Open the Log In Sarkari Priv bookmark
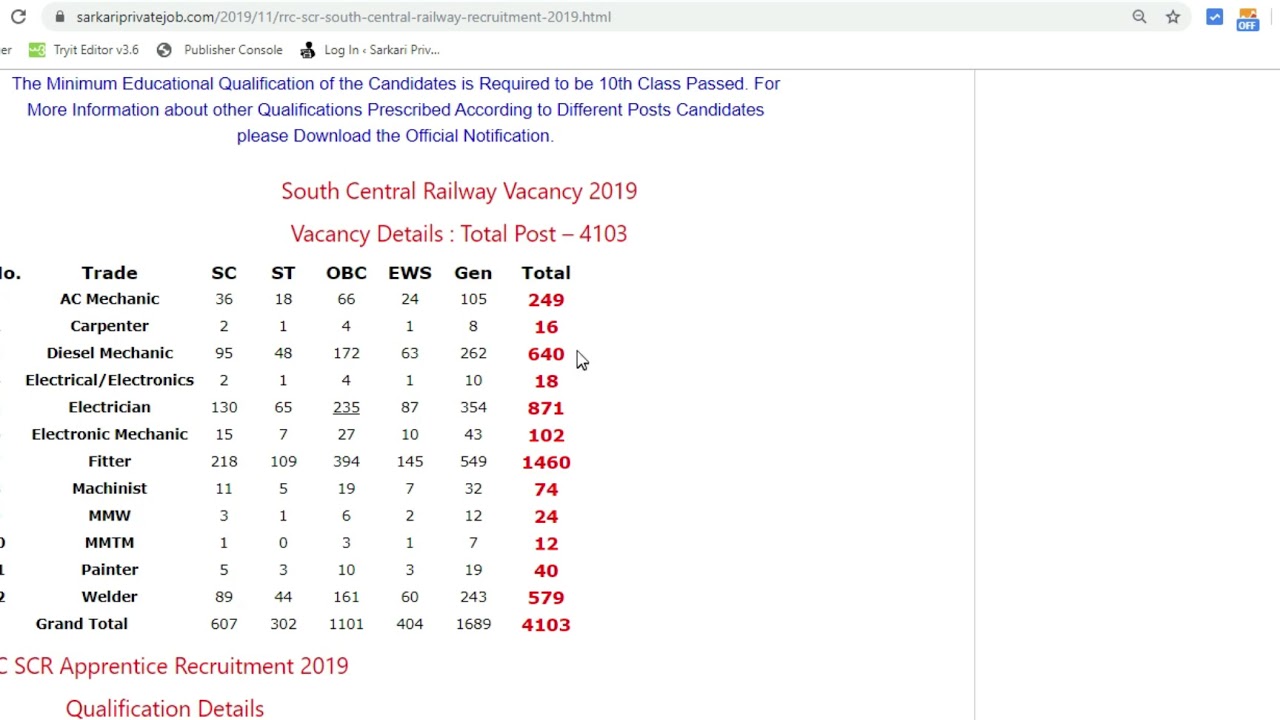This screenshot has height=720, width=1280. tap(370, 50)
